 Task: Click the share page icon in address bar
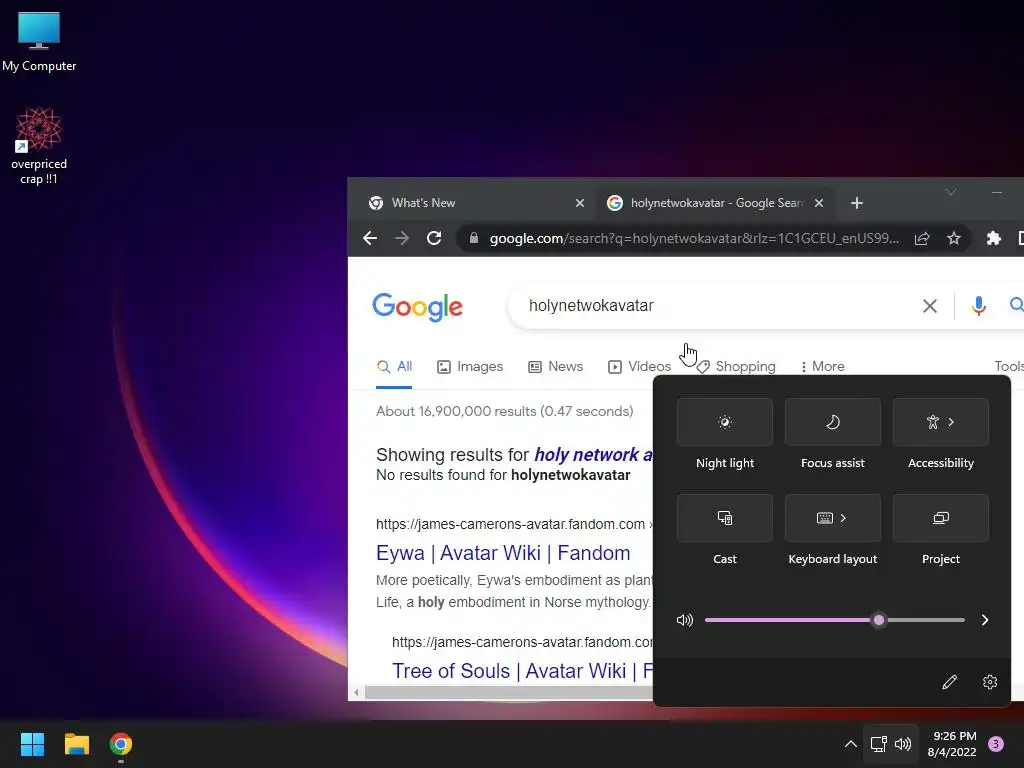pyautogui.click(x=921, y=238)
